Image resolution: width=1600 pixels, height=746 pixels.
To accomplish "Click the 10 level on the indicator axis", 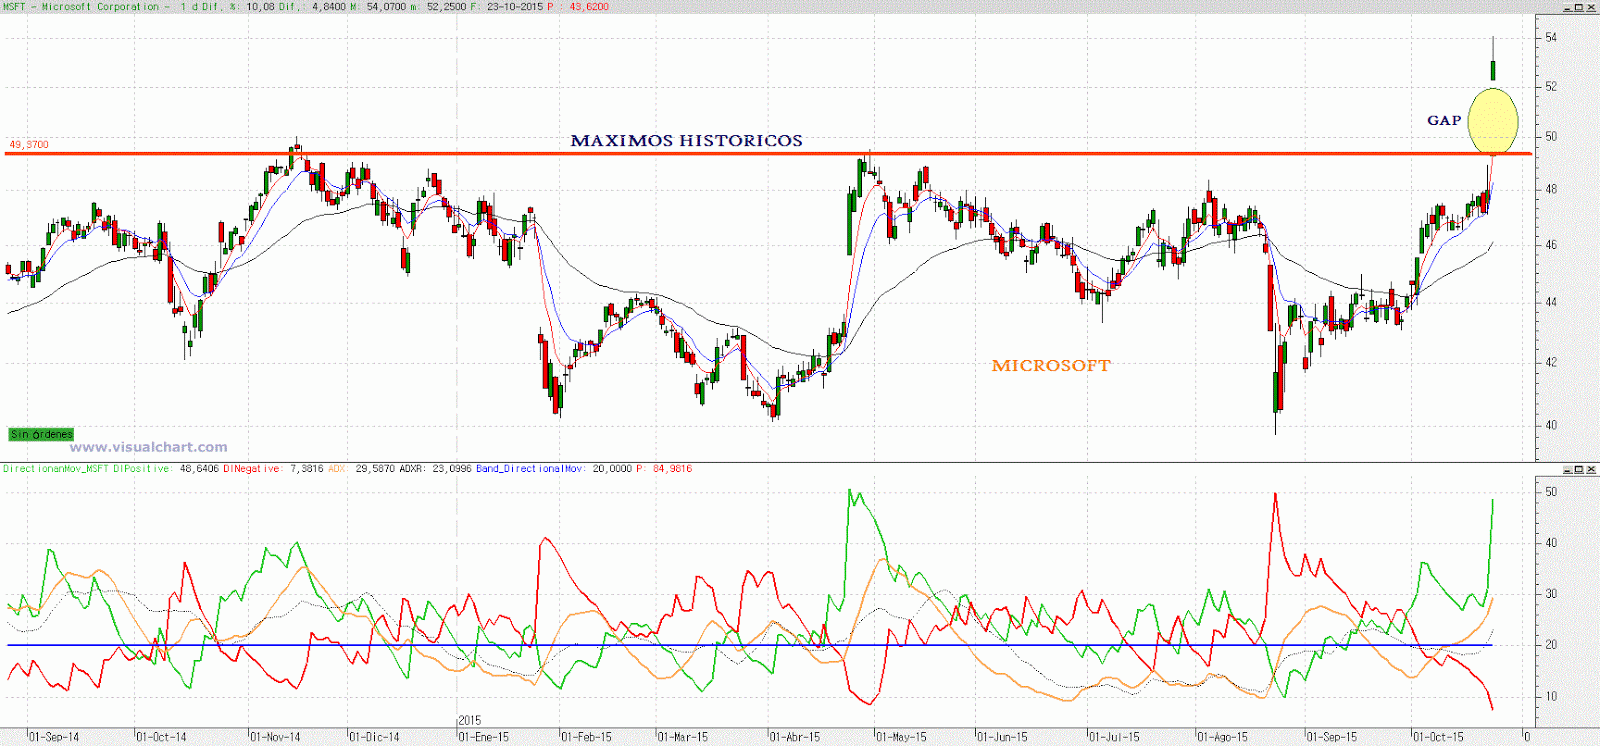I will [x=1551, y=697].
